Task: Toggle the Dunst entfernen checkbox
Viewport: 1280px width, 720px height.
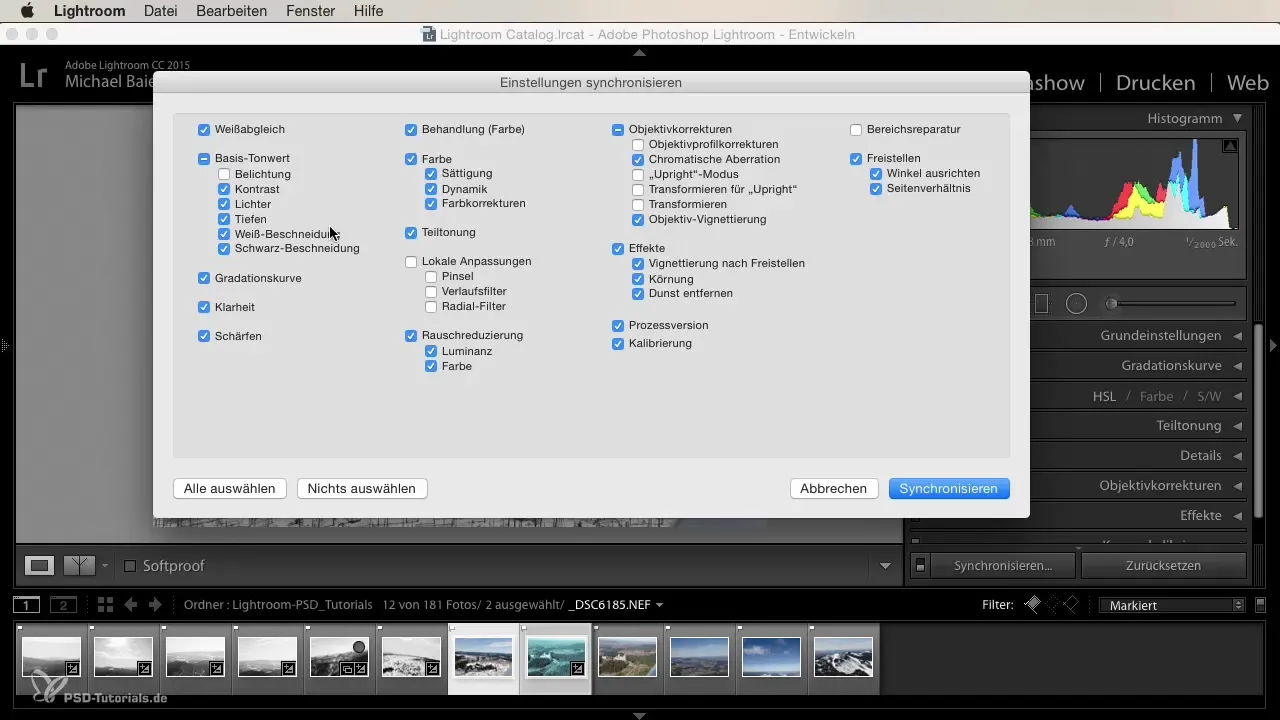Action: tap(638, 294)
